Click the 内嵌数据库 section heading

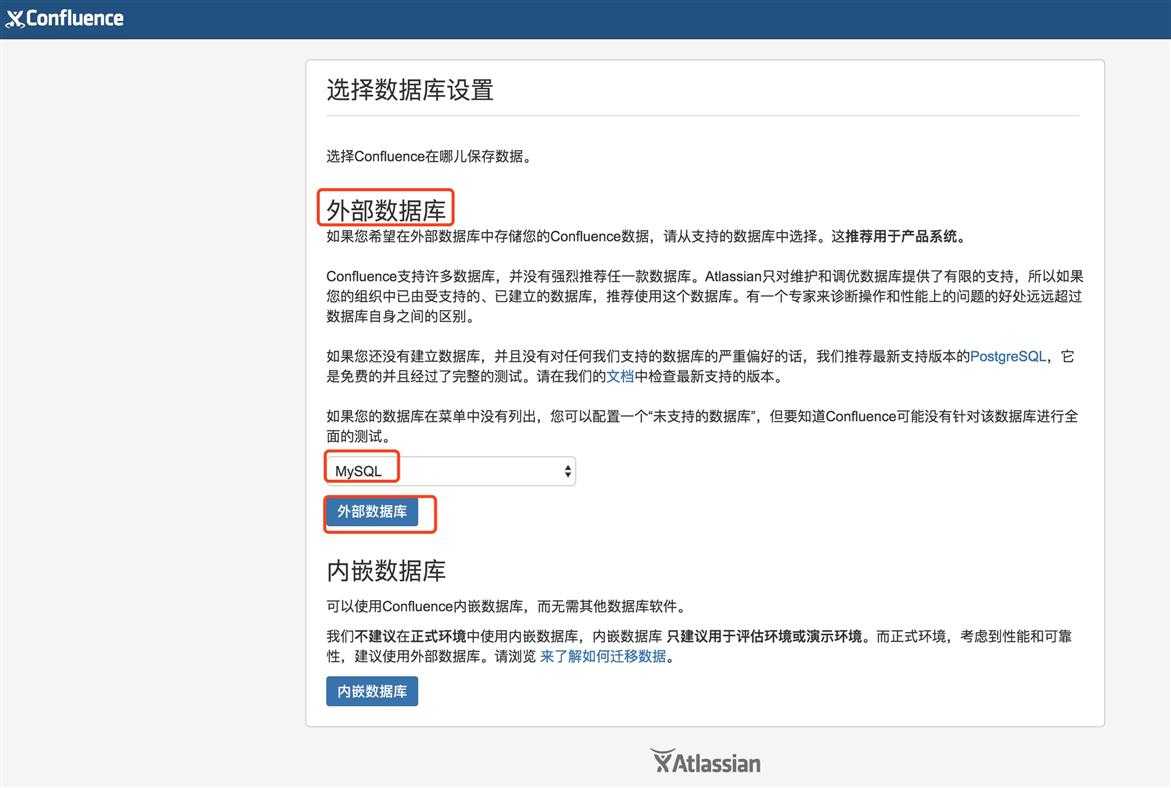[x=386, y=571]
